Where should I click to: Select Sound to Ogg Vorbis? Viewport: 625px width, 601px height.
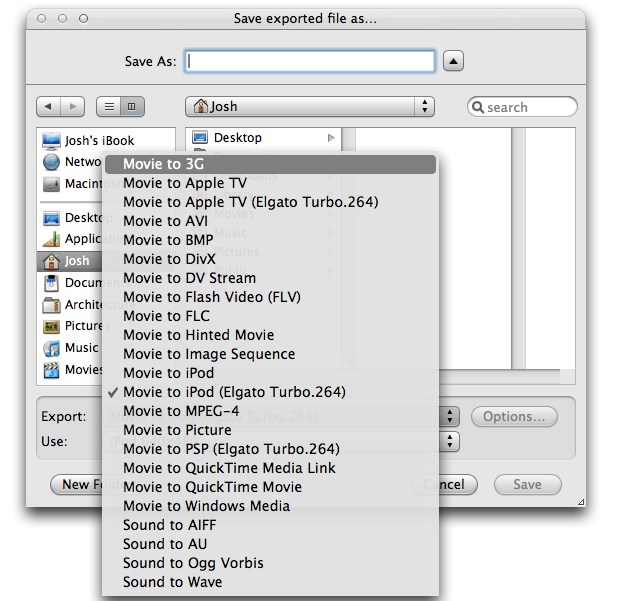pos(270,563)
